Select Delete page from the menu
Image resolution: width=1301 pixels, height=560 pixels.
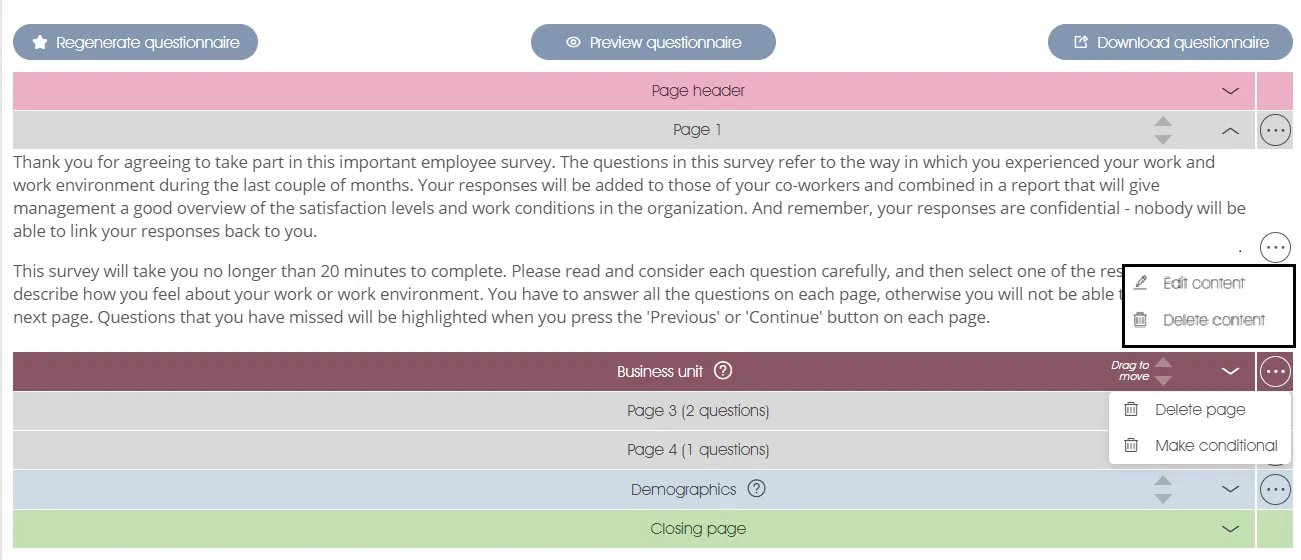coord(1199,409)
